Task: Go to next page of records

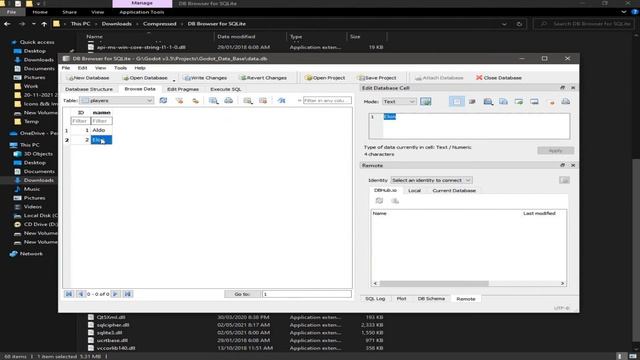Action: click(x=116, y=294)
